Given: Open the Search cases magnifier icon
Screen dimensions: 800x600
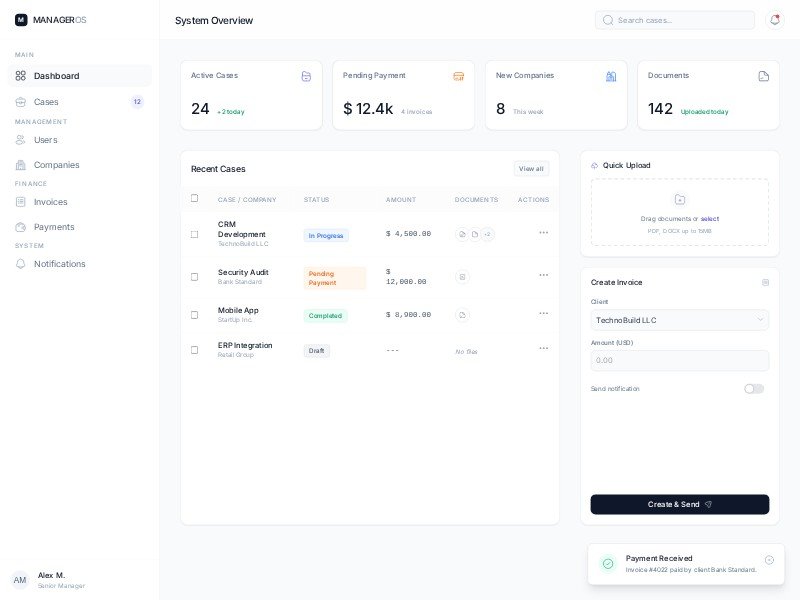Looking at the screenshot, I should tap(609, 20).
